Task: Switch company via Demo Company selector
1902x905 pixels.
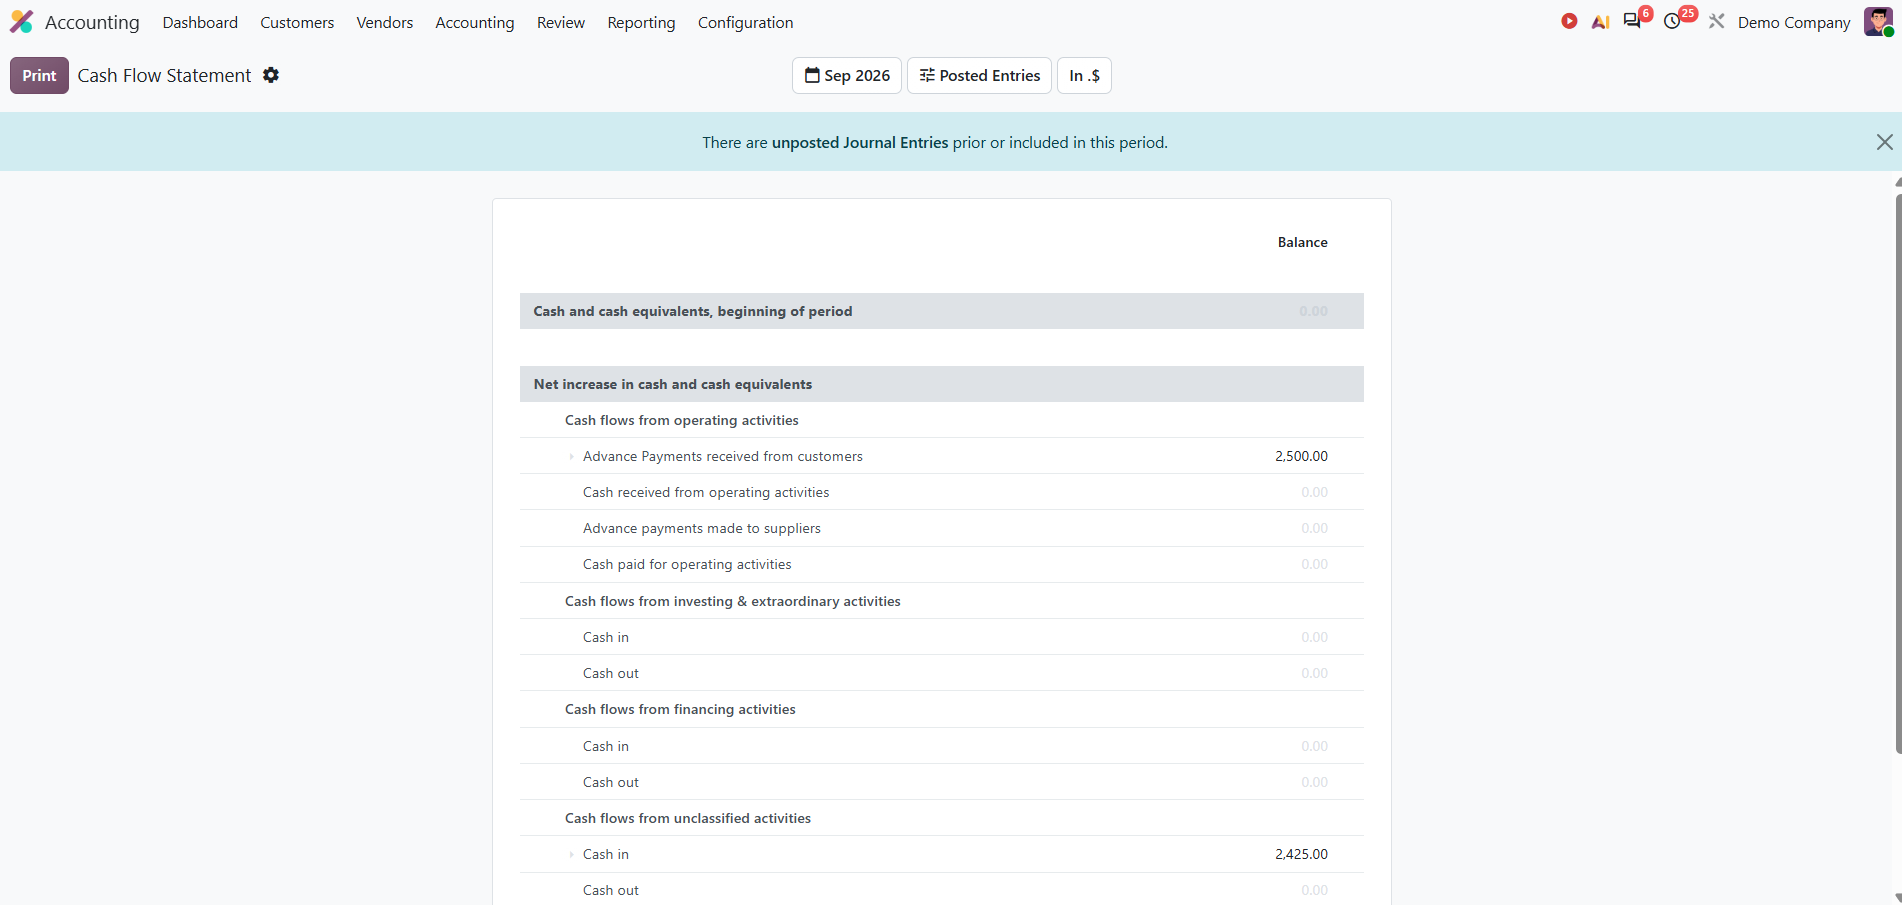Action: (x=1794, y=22)
